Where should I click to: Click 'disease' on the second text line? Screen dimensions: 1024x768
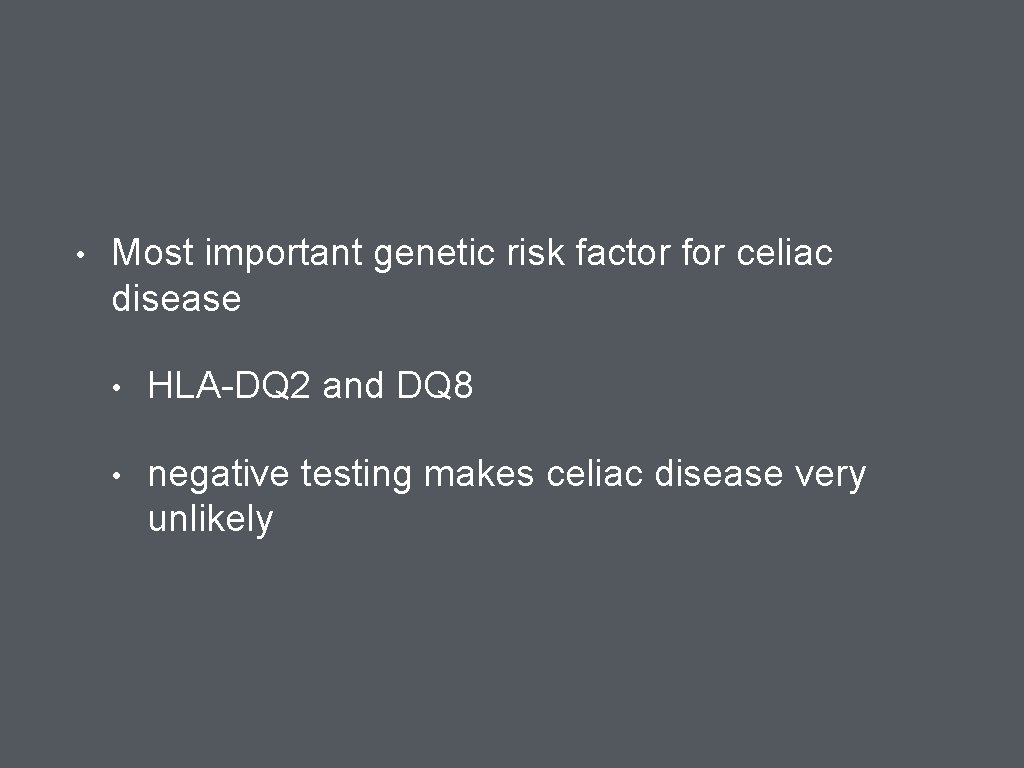coord(176,298)
